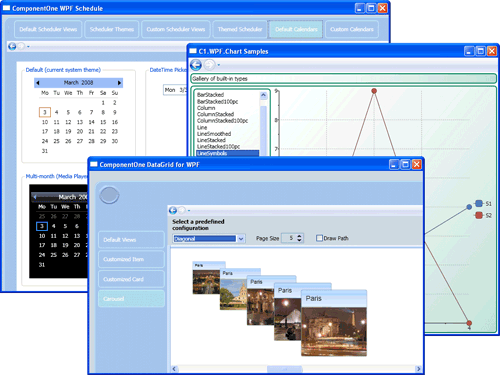Click back arrow in DataGrid inner toolbar
Screen dimensions: 500x375
(173, 210)
